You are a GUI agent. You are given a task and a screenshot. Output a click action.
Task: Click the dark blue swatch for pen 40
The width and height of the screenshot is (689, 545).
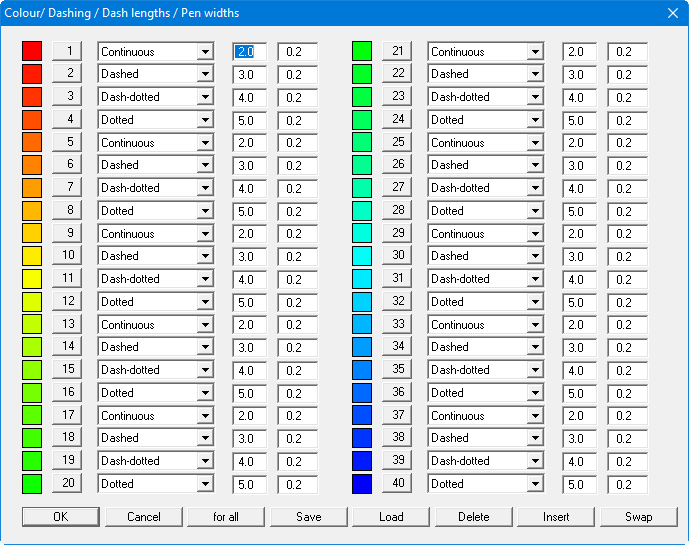tap(362, 484)
